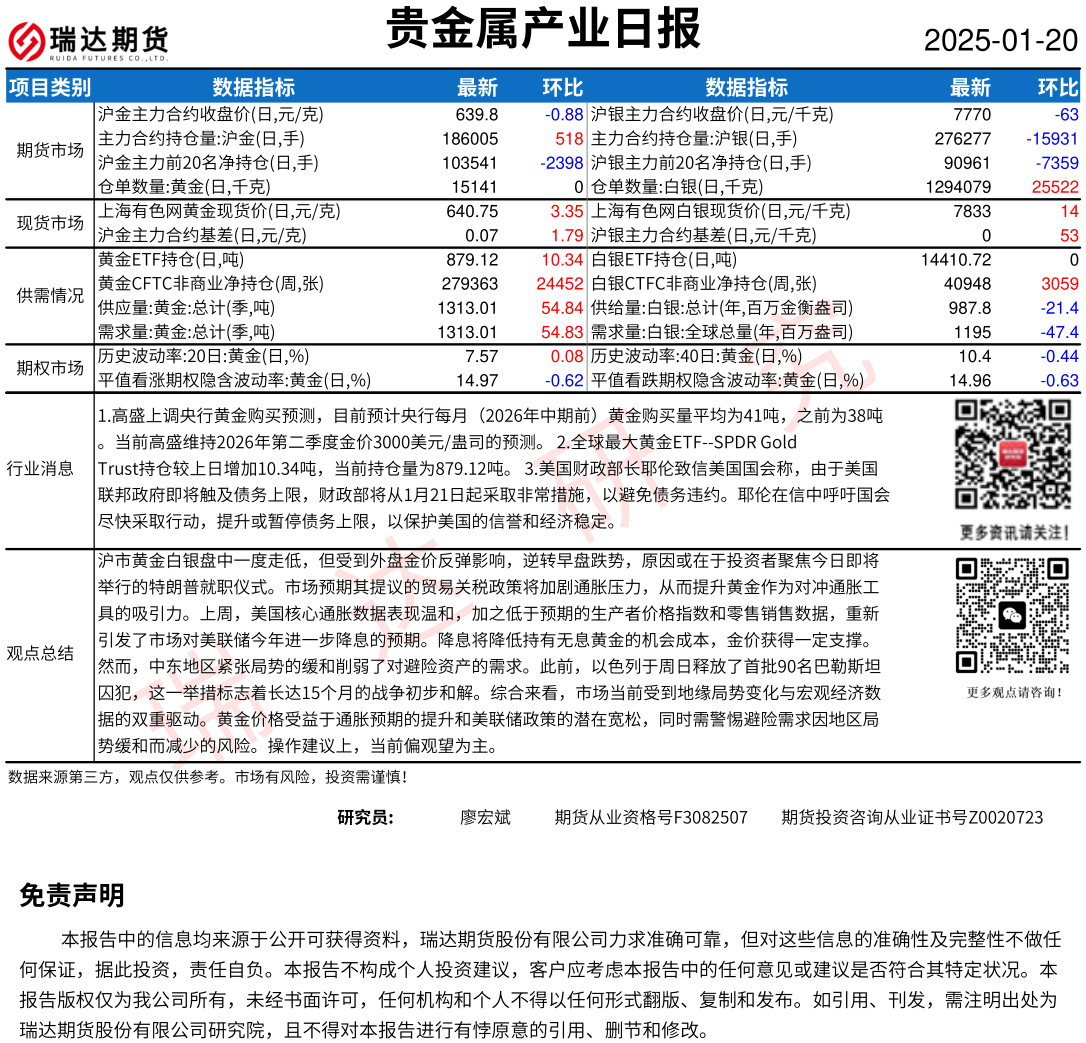Viewport: 1086px width, 1043px height.
Task: Click the 项目类别 column header
Action: point(49,87)
